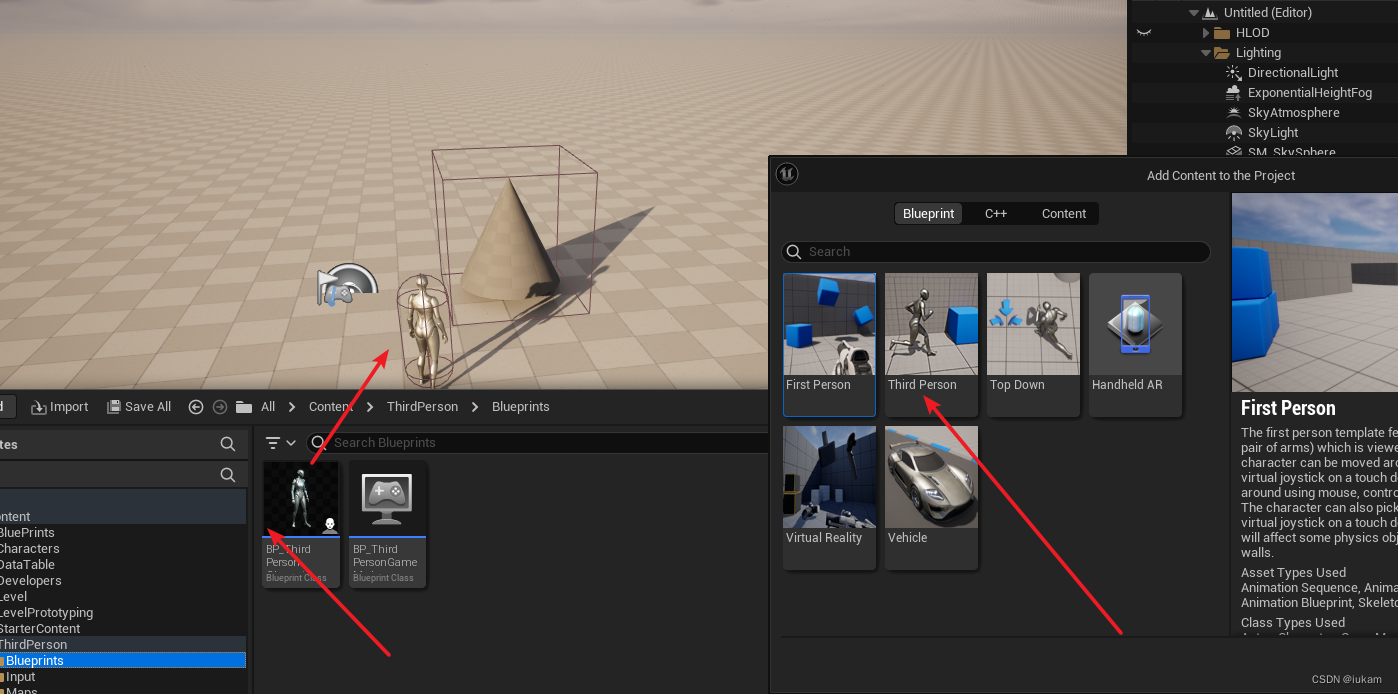
Task: Select ExponentialHeightFog label in the Outliner
Action: pos(1310,93)
